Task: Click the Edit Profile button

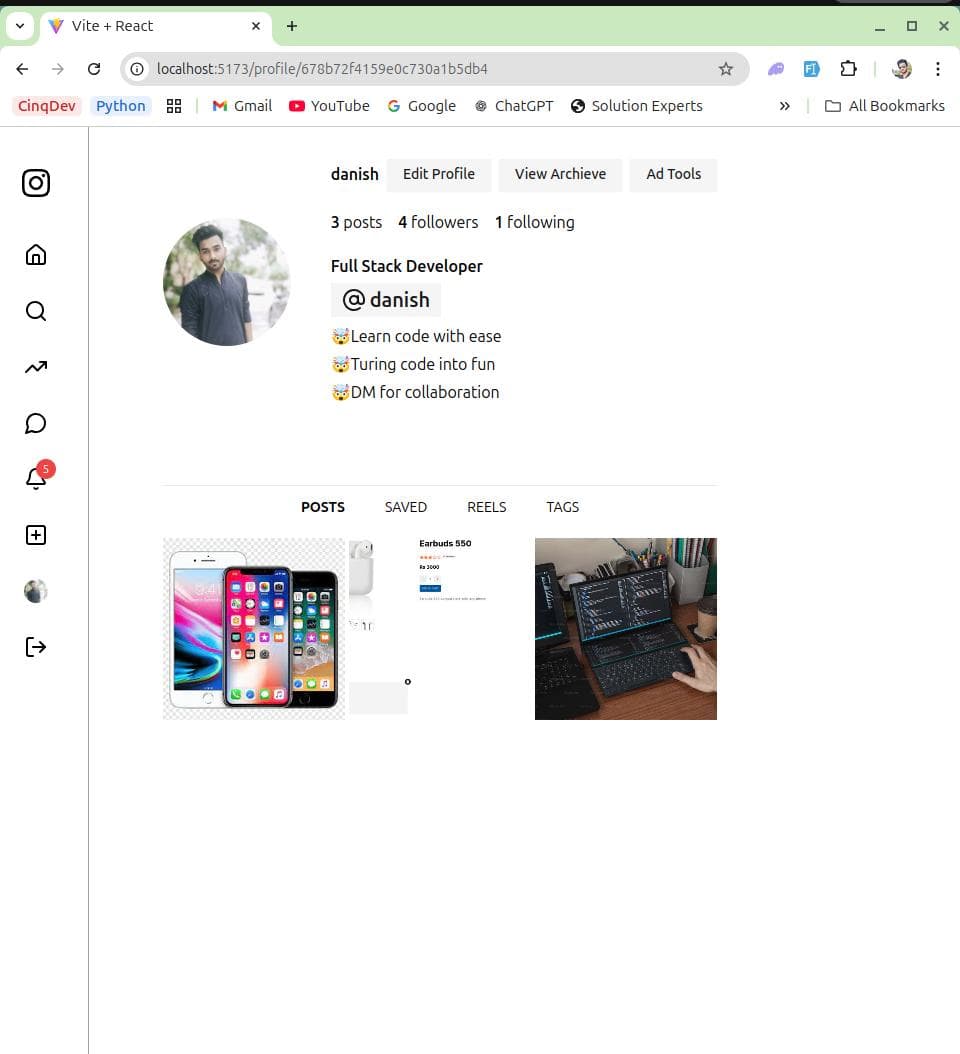Action: pos(438,174)
